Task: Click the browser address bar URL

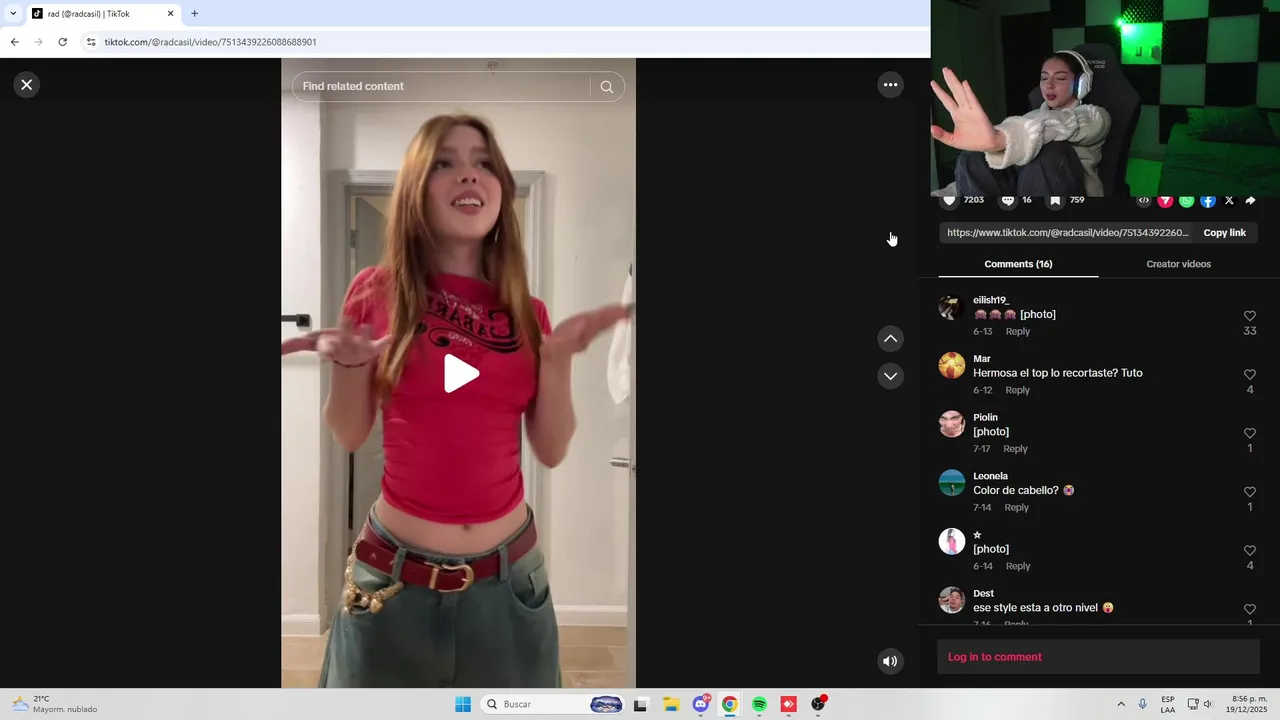Action: coord(210,42)
